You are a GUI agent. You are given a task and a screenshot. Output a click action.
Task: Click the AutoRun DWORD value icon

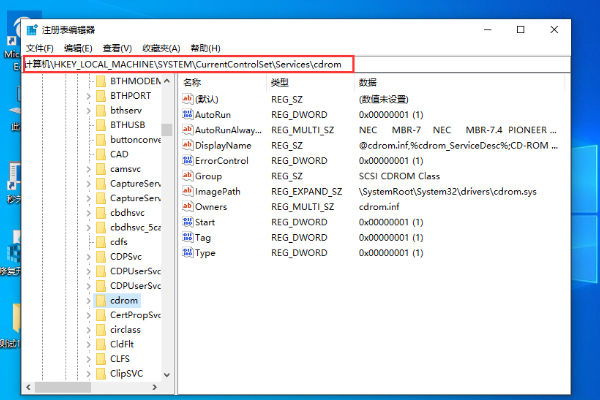tap(188, 114)
